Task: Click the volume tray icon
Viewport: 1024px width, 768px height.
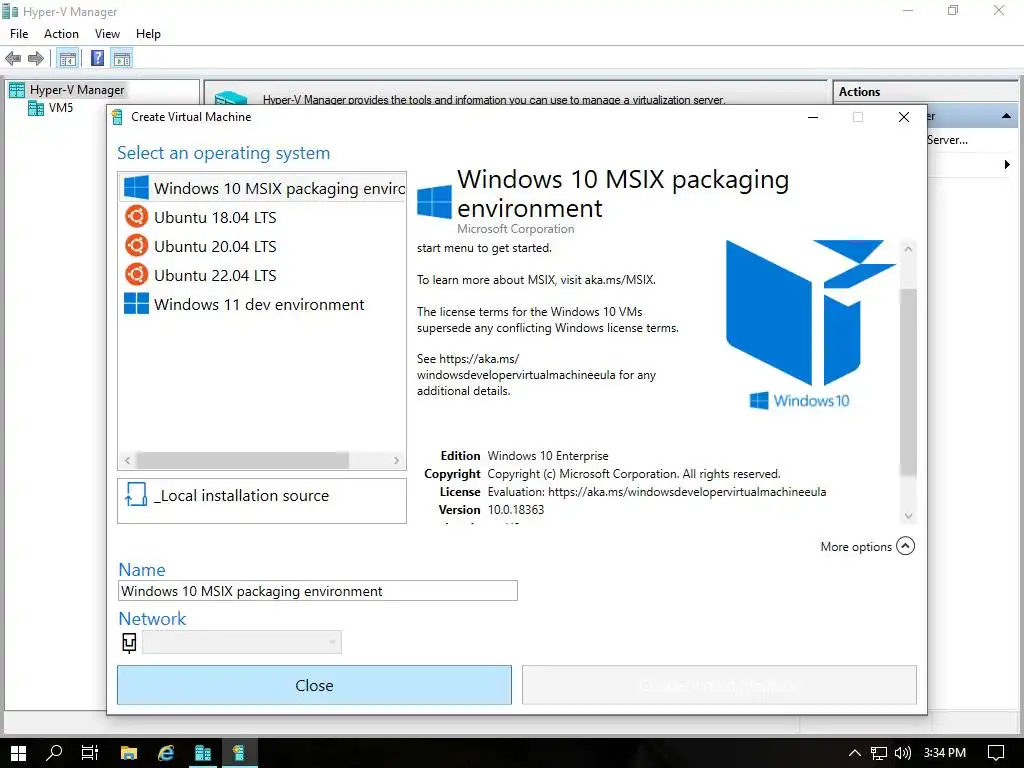Action: 903,753
